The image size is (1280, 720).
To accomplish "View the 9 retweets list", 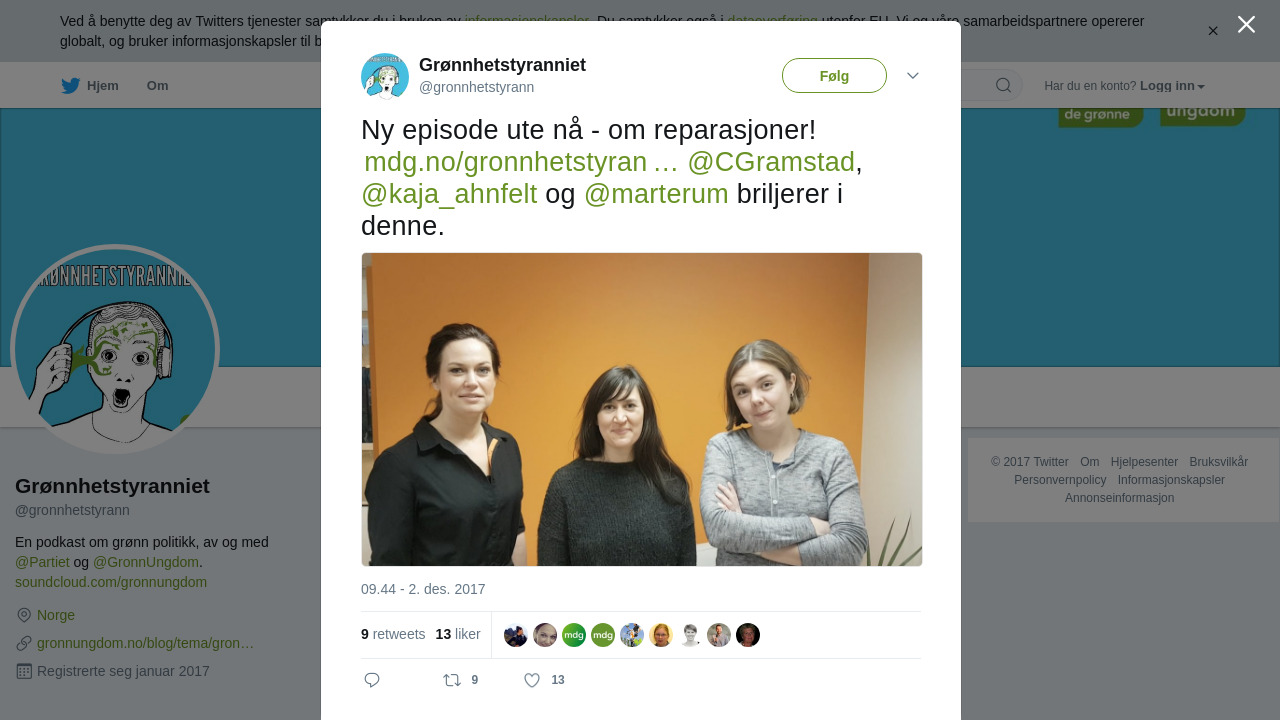I will click(x=393, y=634).
